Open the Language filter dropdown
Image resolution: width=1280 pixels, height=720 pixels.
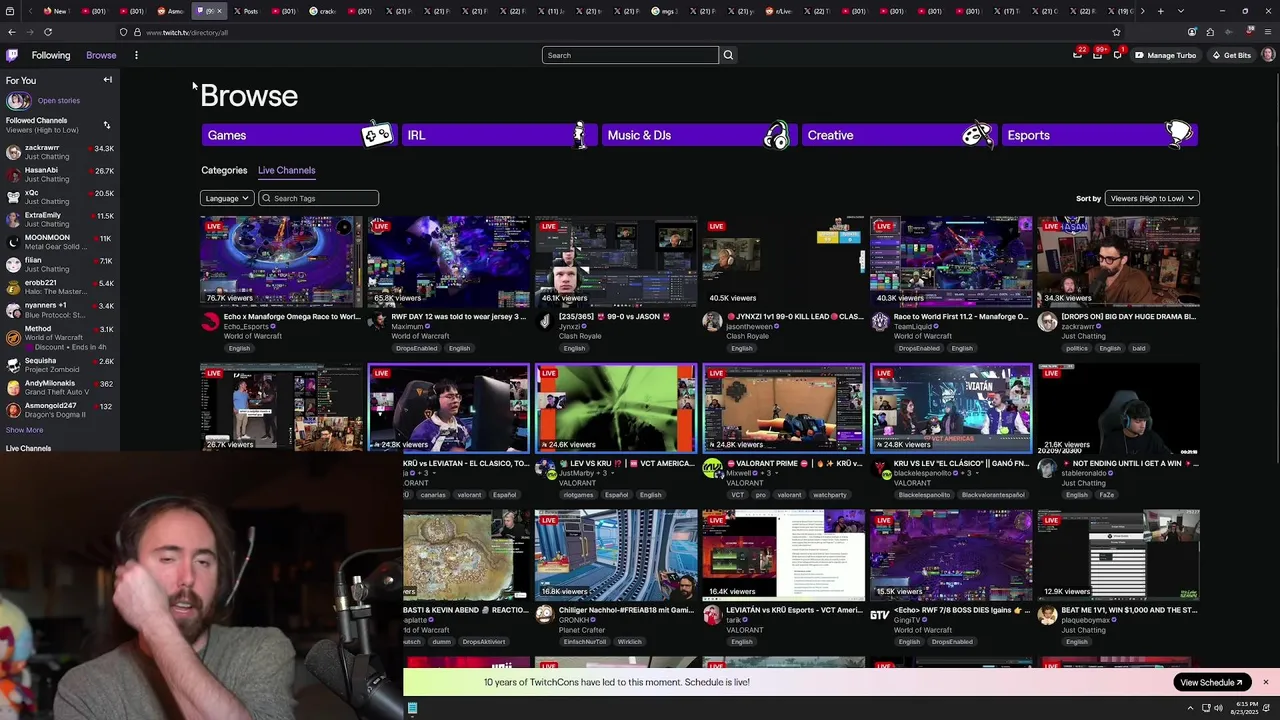(226, 198)
